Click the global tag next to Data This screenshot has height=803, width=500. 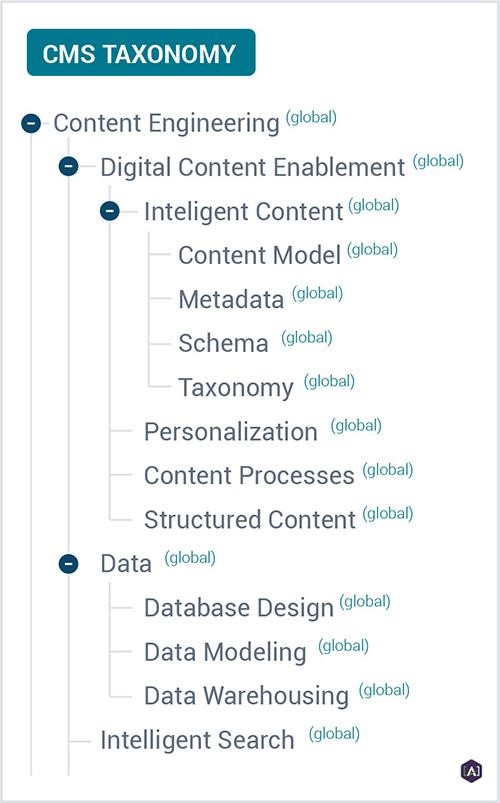point(190,558)
